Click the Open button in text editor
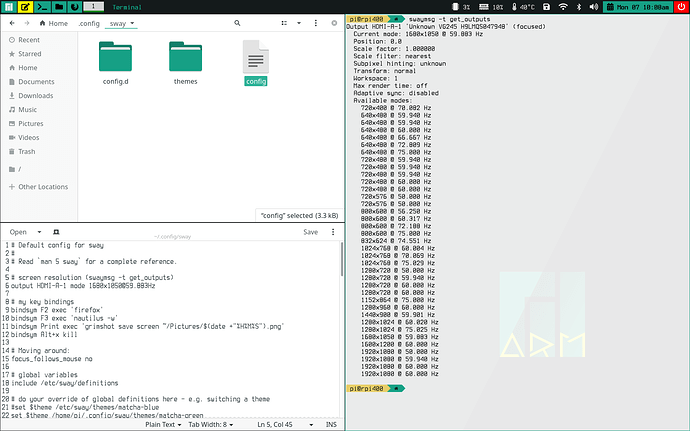This screenshot has height=431, width=690. [18, 232]
